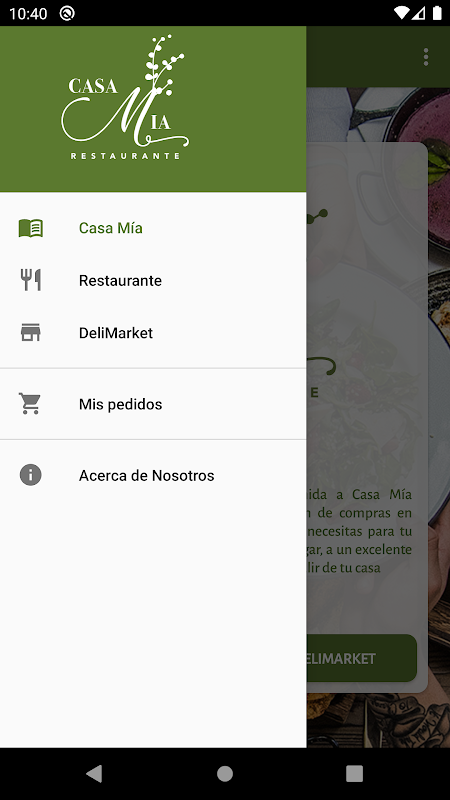The image size is (450, 800).
Task: Tap the open book icon beside Casa Mía
Action: 31,228
